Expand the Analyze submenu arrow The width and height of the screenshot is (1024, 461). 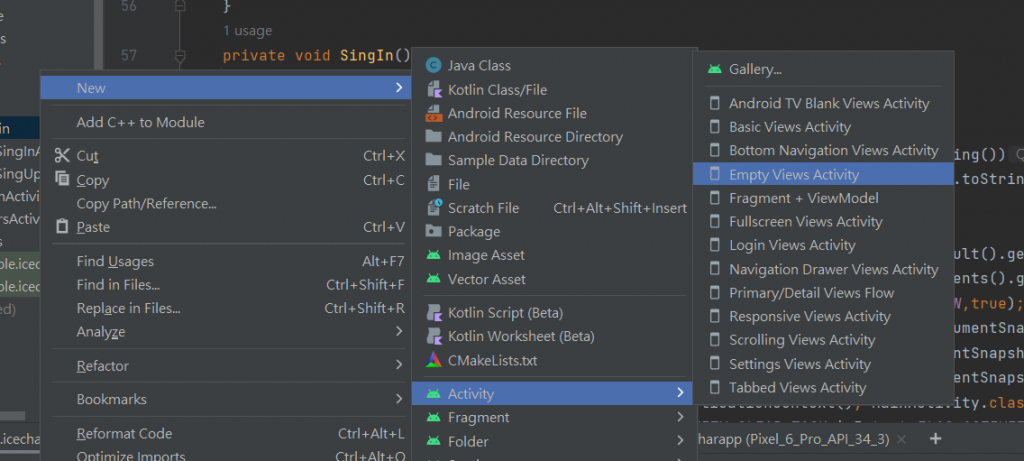(x=399, y=331)
